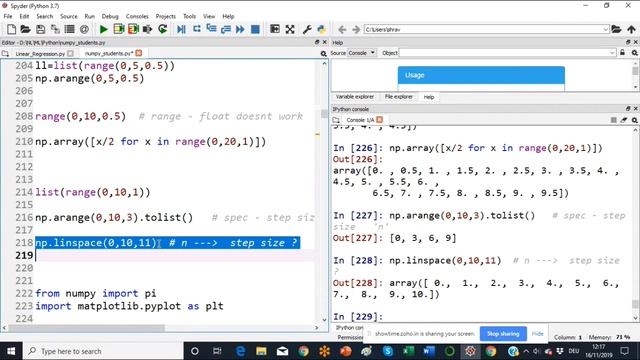This screenshot has height=360, width=640.
Task: Run current cell and advance
Action: (x=133, y=29)
